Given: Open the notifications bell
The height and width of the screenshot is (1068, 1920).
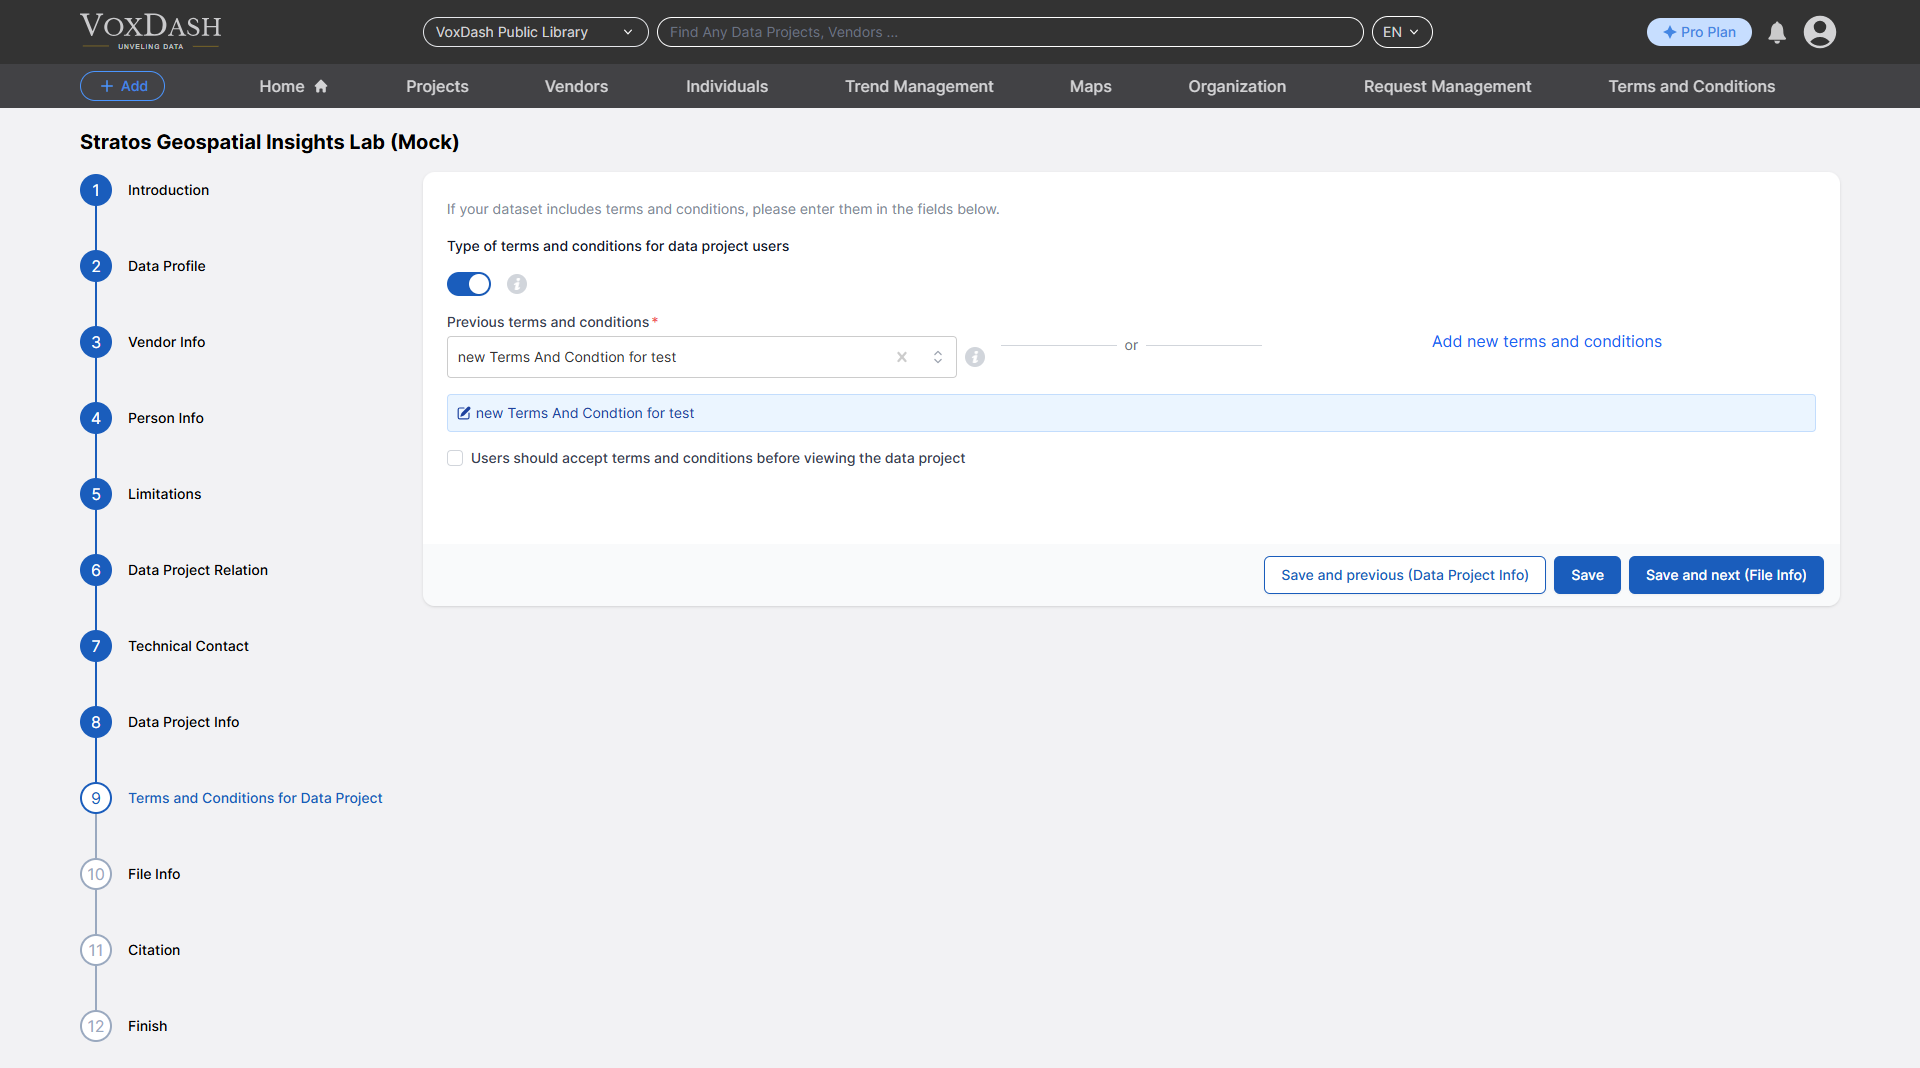Looking at the screenshot, I should tap(1776, 32).
